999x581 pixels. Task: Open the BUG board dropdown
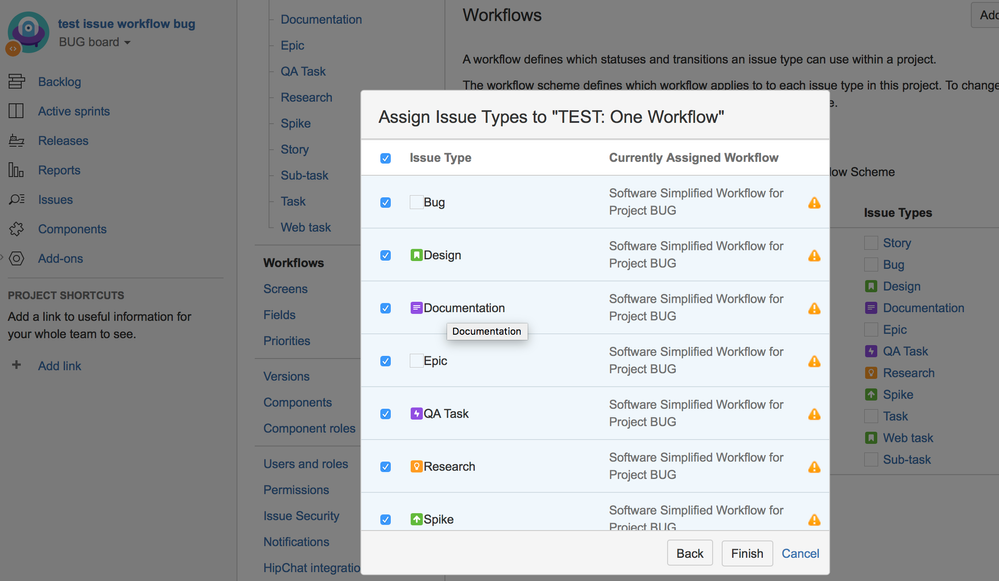point(94,42)
